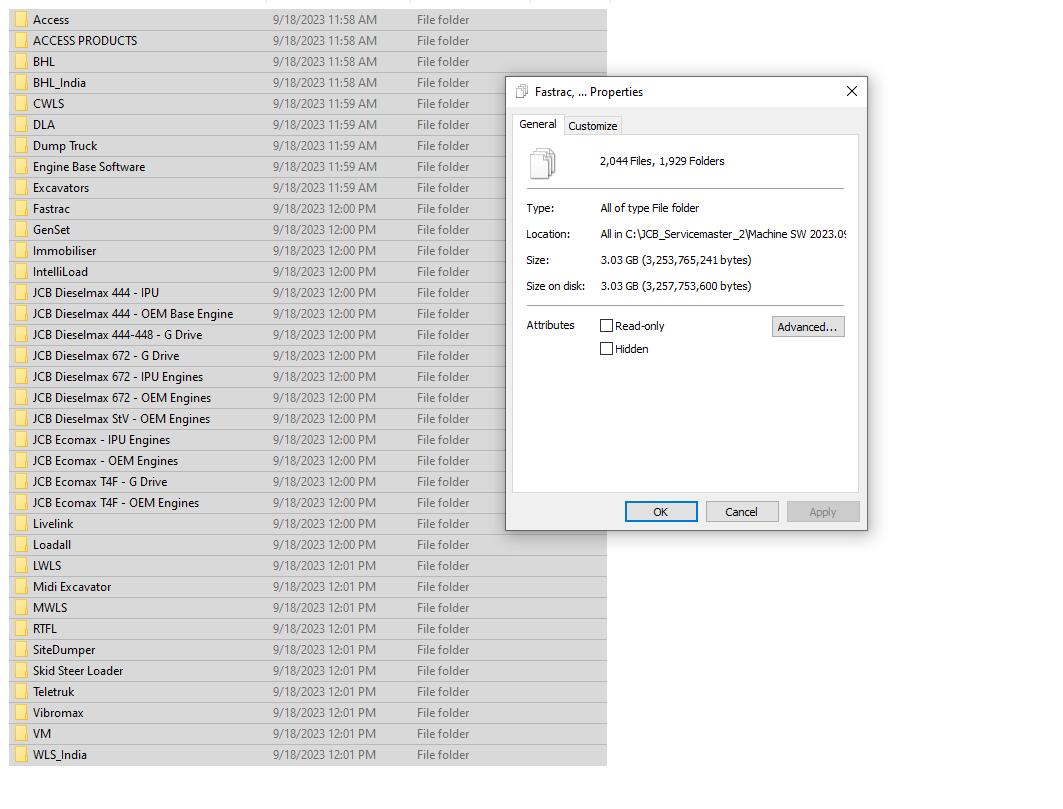
Task: Click the Size value 3.03 GB
Action: [676, 260]
